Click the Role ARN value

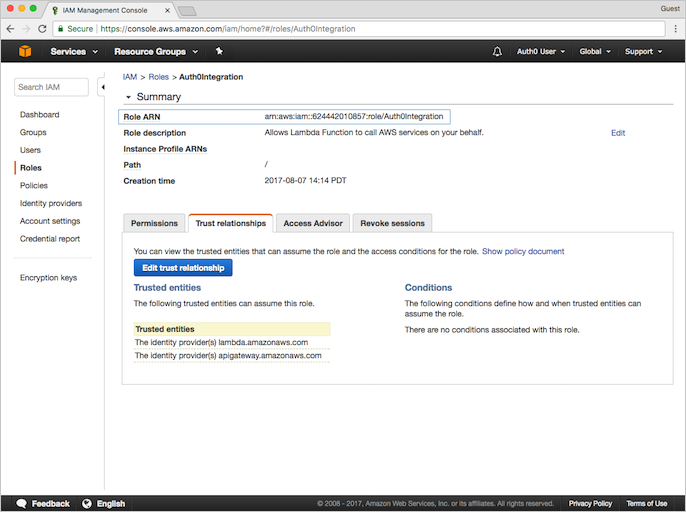click(x=354, y=116)
